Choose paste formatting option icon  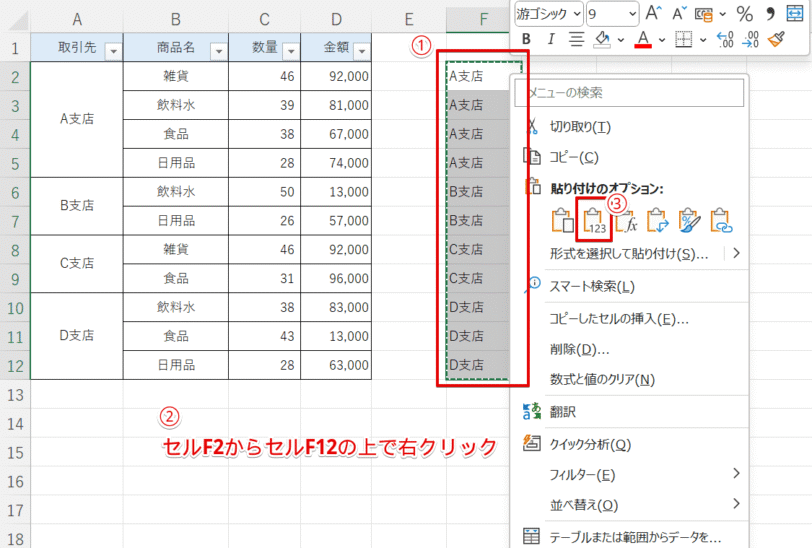pyautogui.click(x=689, y=221)
